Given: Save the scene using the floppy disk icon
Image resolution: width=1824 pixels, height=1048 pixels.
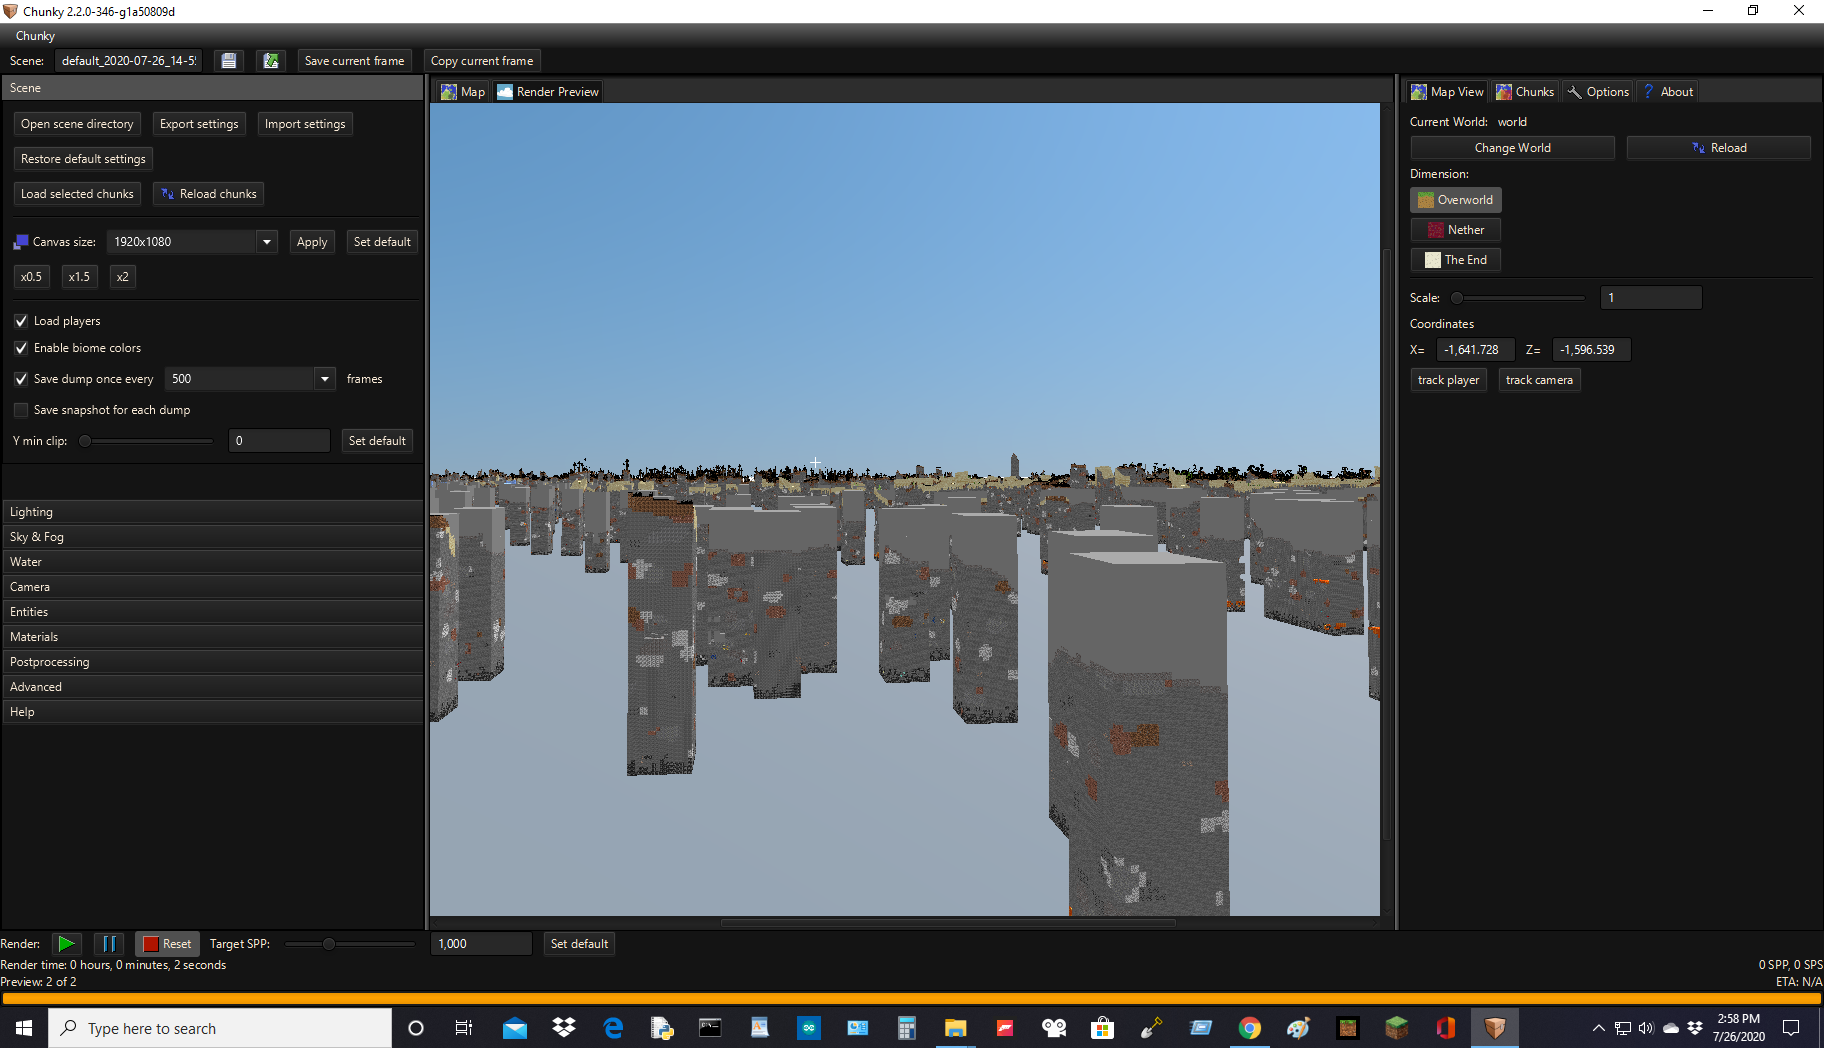Looking at the screenshot, I should coord(228,60).
